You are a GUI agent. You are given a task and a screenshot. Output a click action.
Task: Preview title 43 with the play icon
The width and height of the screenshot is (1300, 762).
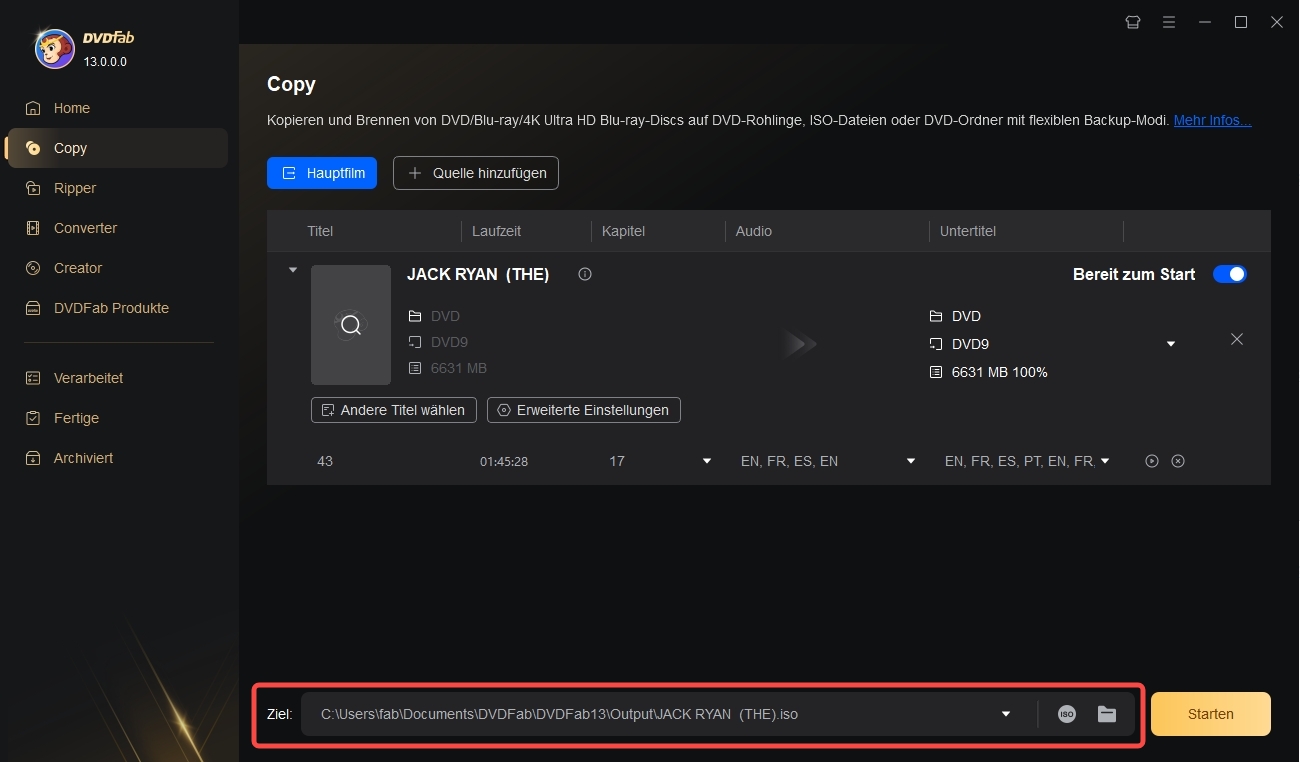coord(1152,461)
